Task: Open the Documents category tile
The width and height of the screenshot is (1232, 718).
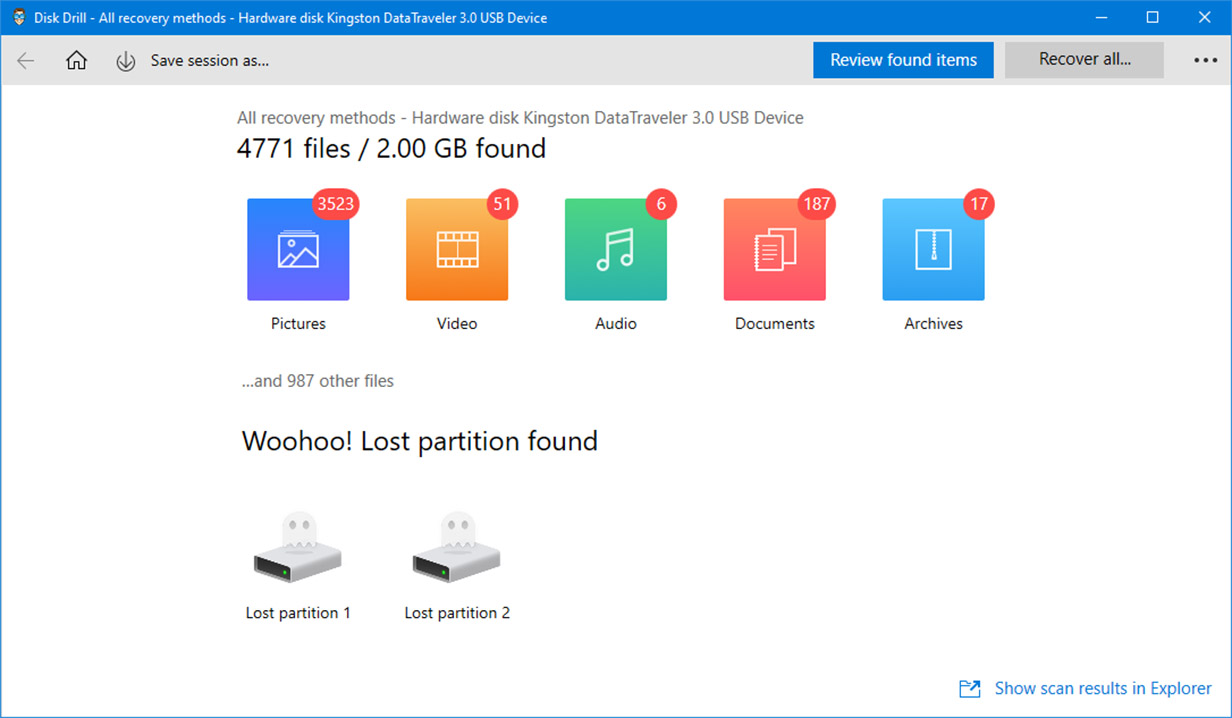Action: (775, 249)
